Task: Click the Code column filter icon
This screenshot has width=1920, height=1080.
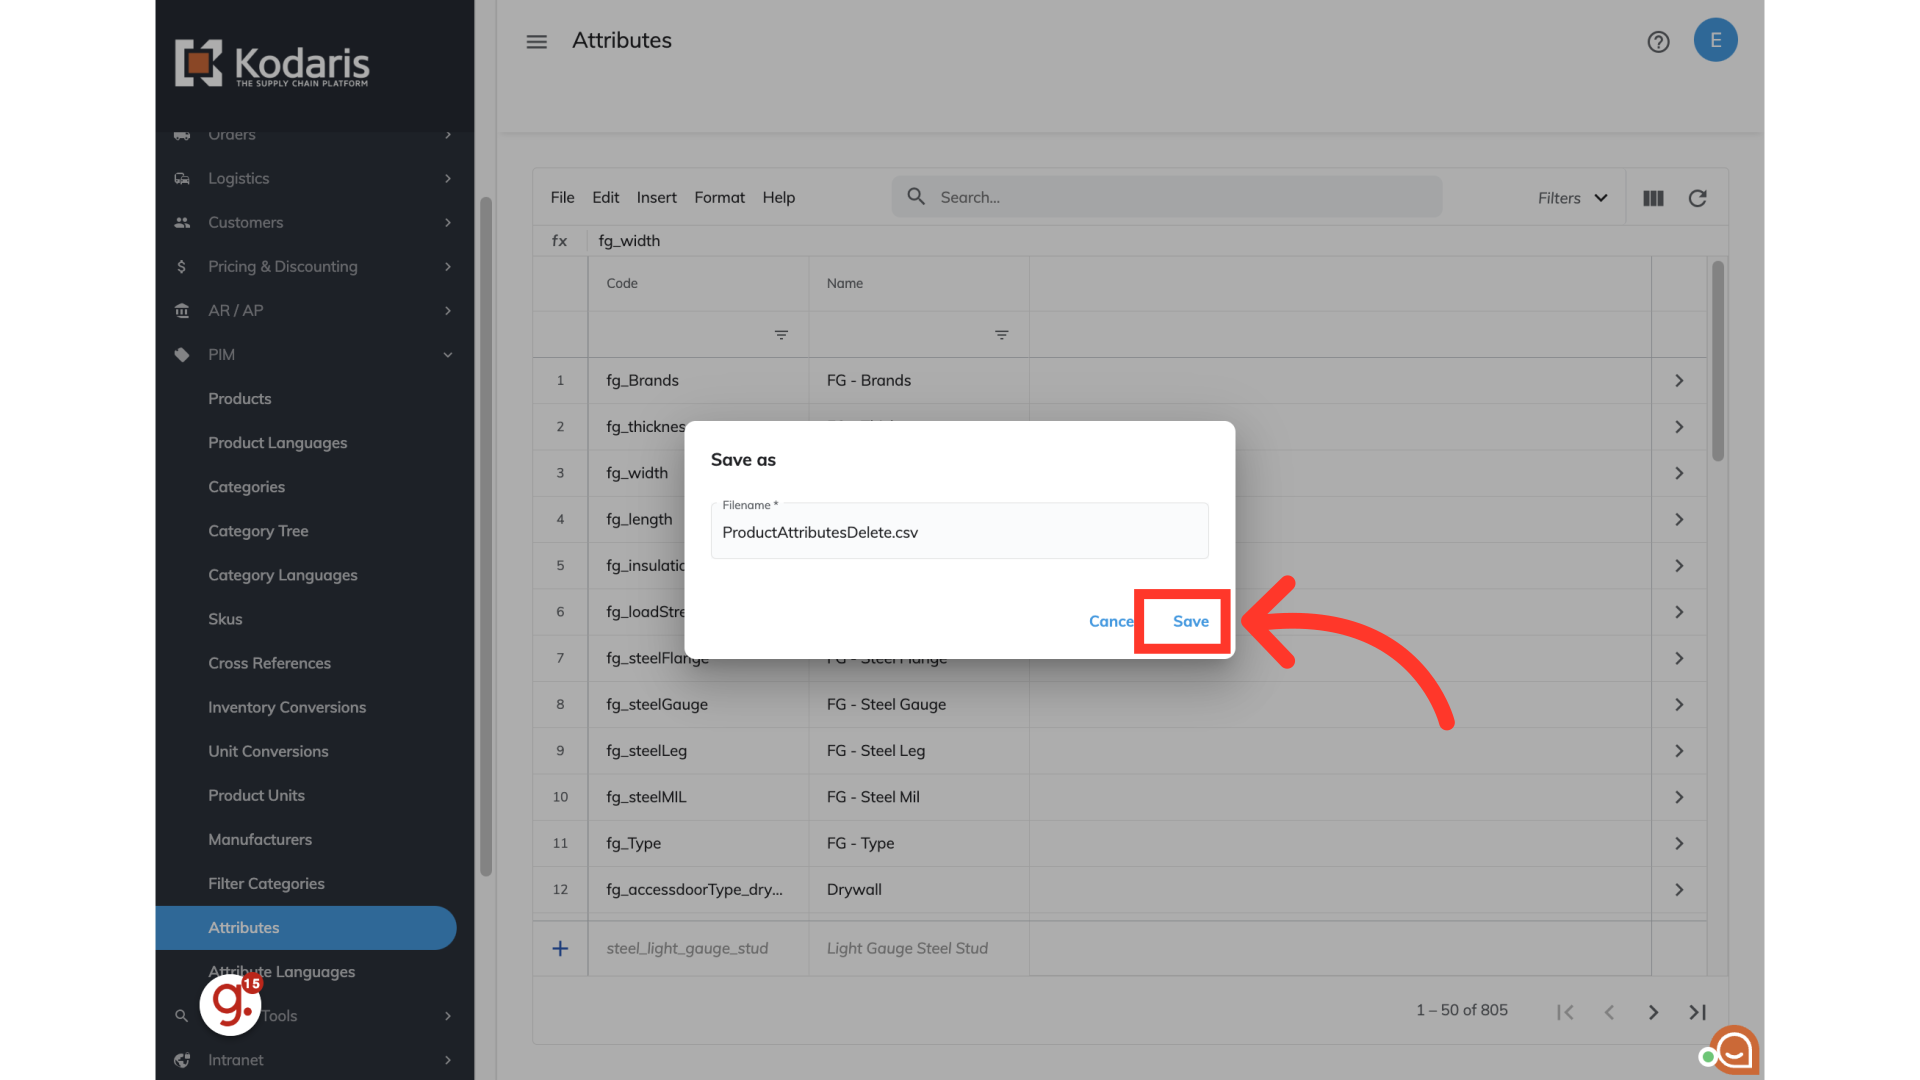Action: (x=781, y=335)
